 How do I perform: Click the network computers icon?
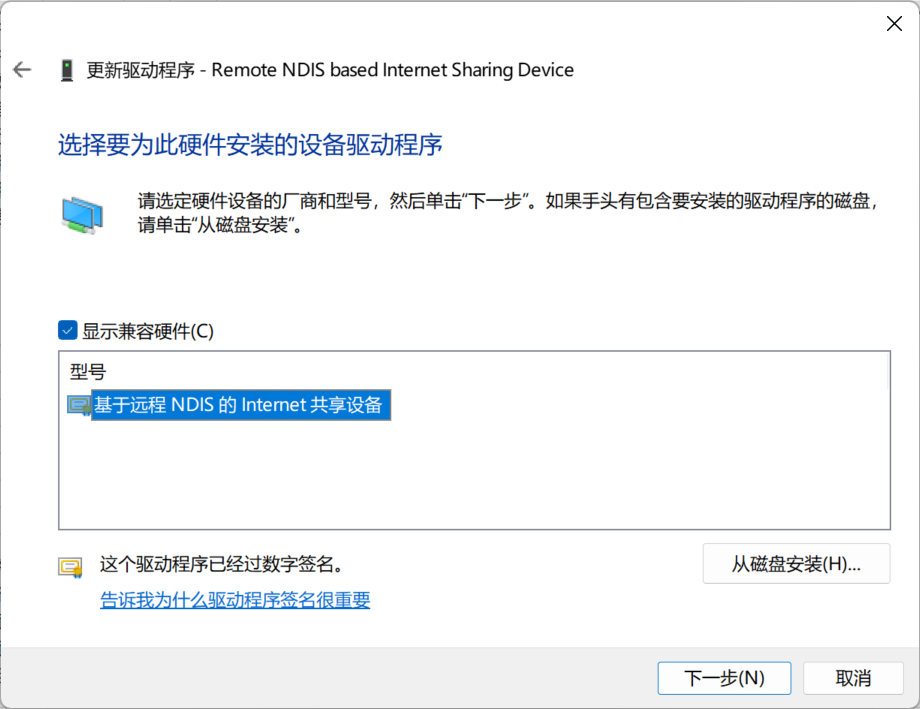(82, 215)
